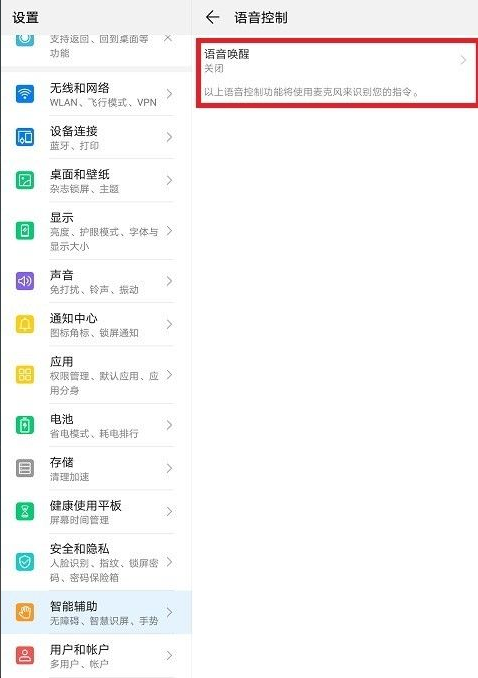Open the 存储 清理加速 entry
This screenshot has height=678, width=478.
click(96, 468)
